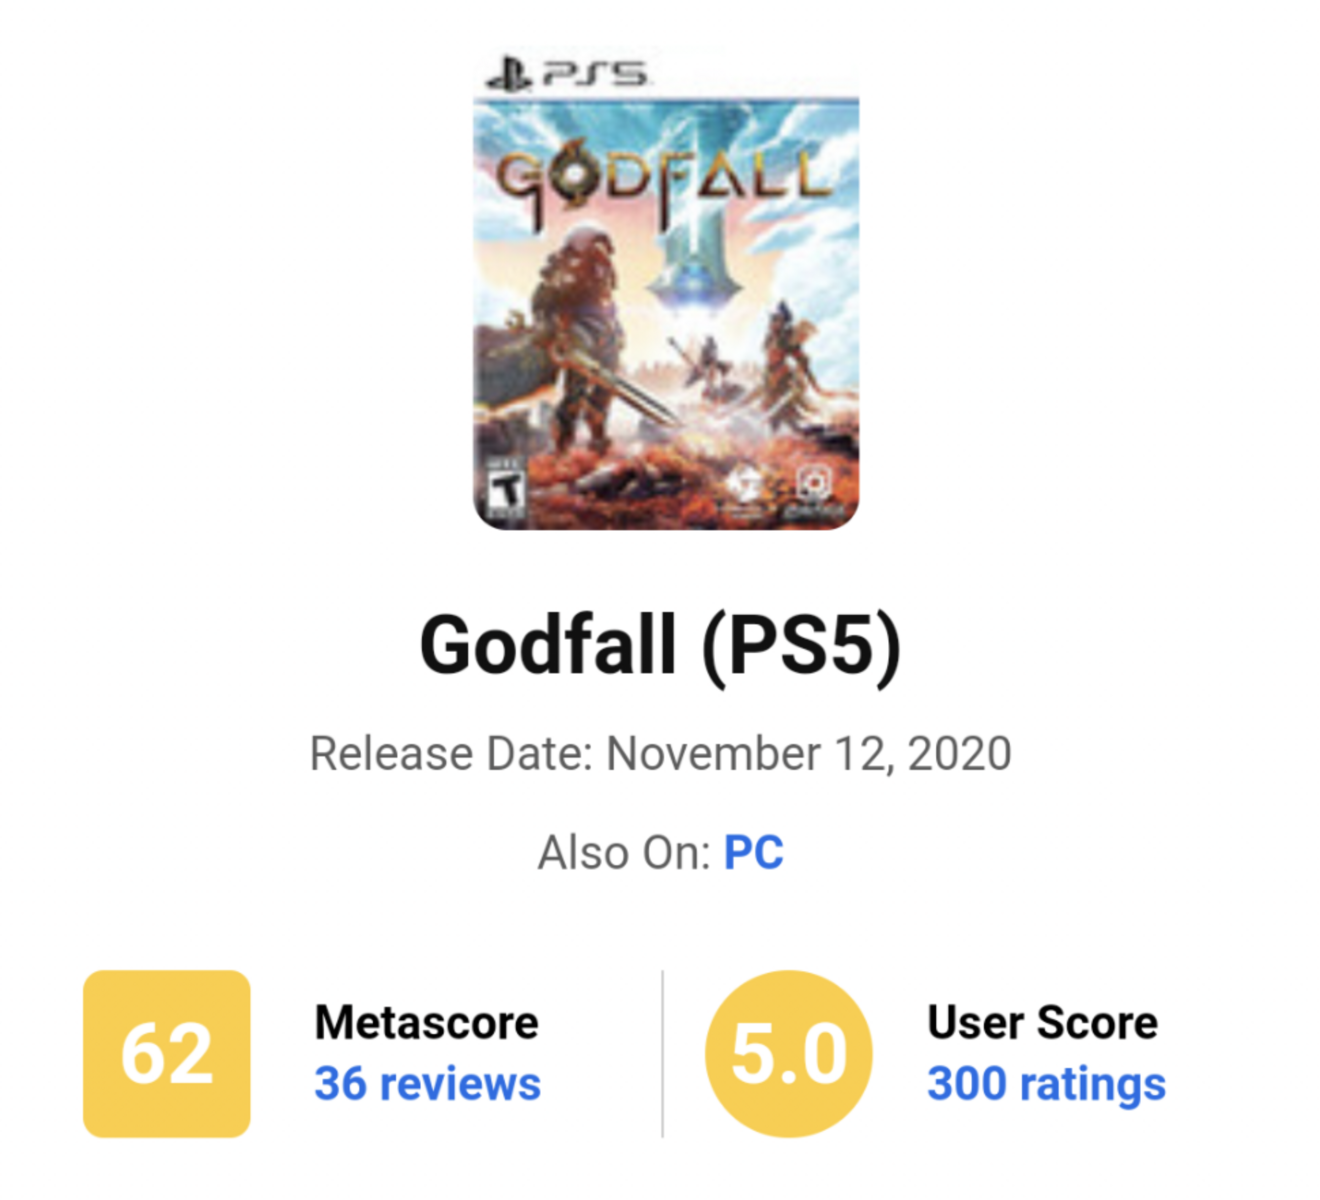Viewport: 1320px width, 1200px height.
Task: Click the Metascore label
Action: 427,1022
